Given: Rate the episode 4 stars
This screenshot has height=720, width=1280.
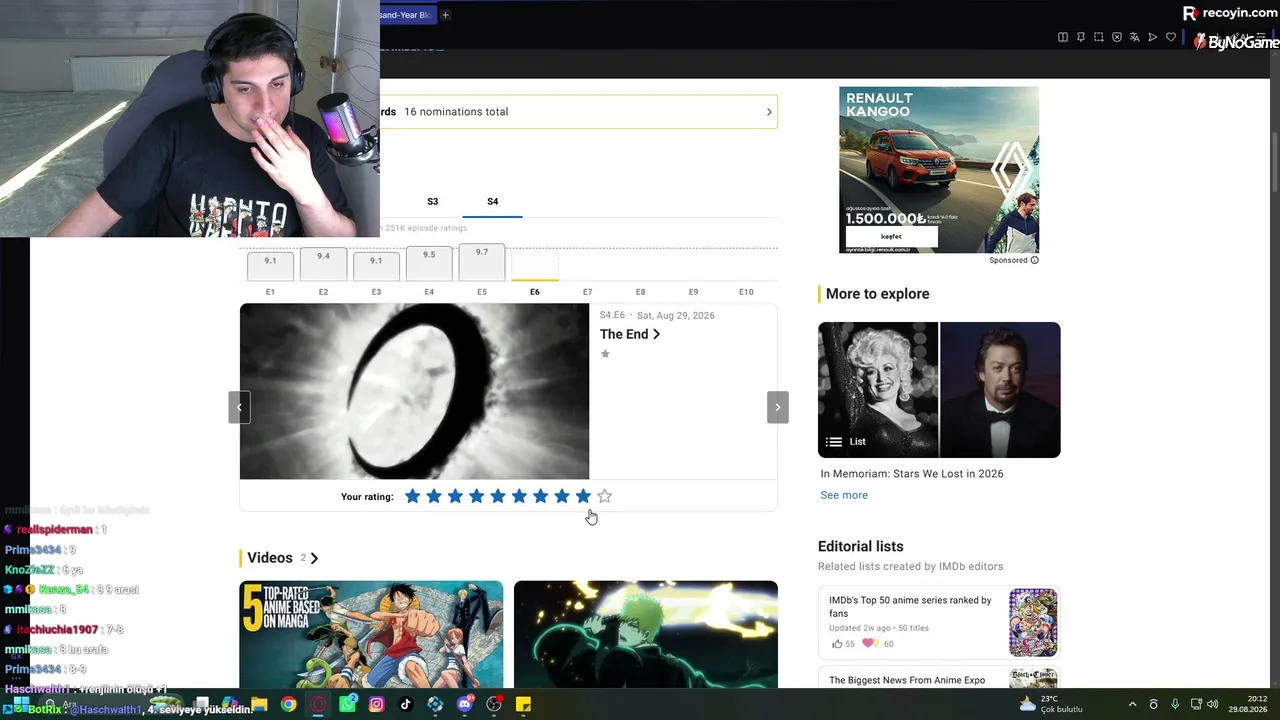Looking at the screenshot, I should point(476,496).
